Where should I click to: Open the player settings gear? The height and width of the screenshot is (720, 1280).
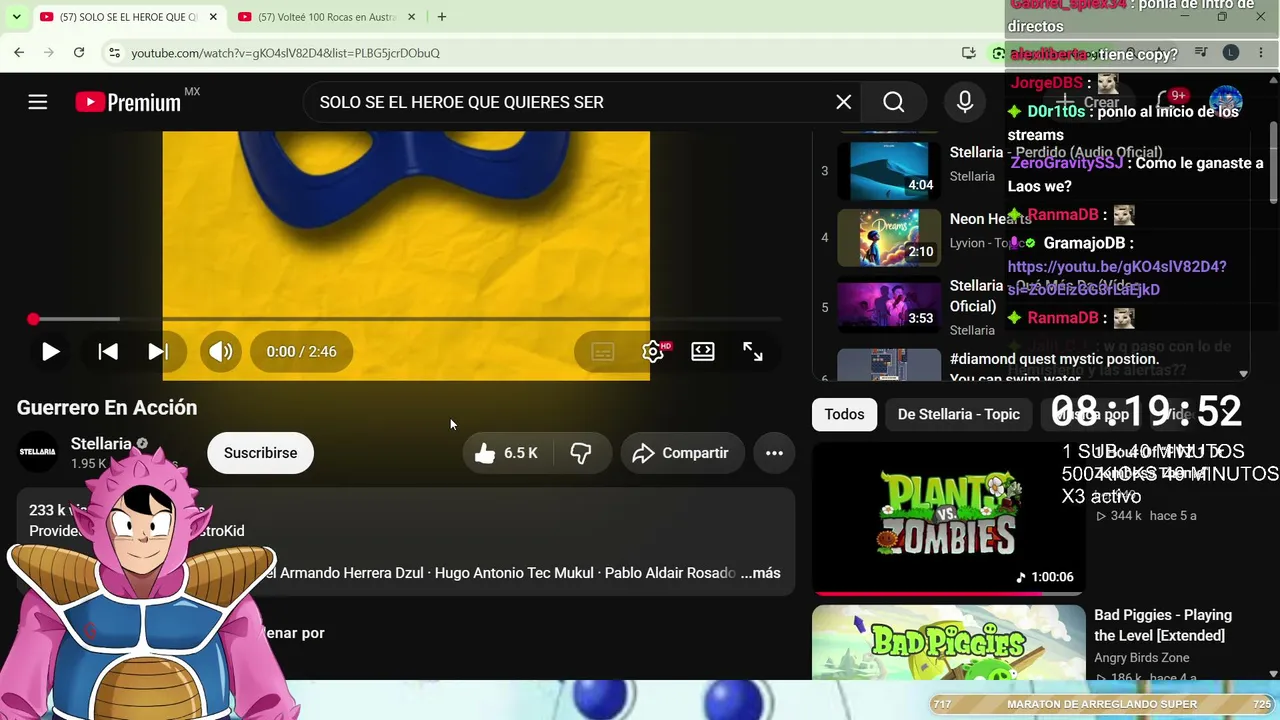tap(653, 351)
